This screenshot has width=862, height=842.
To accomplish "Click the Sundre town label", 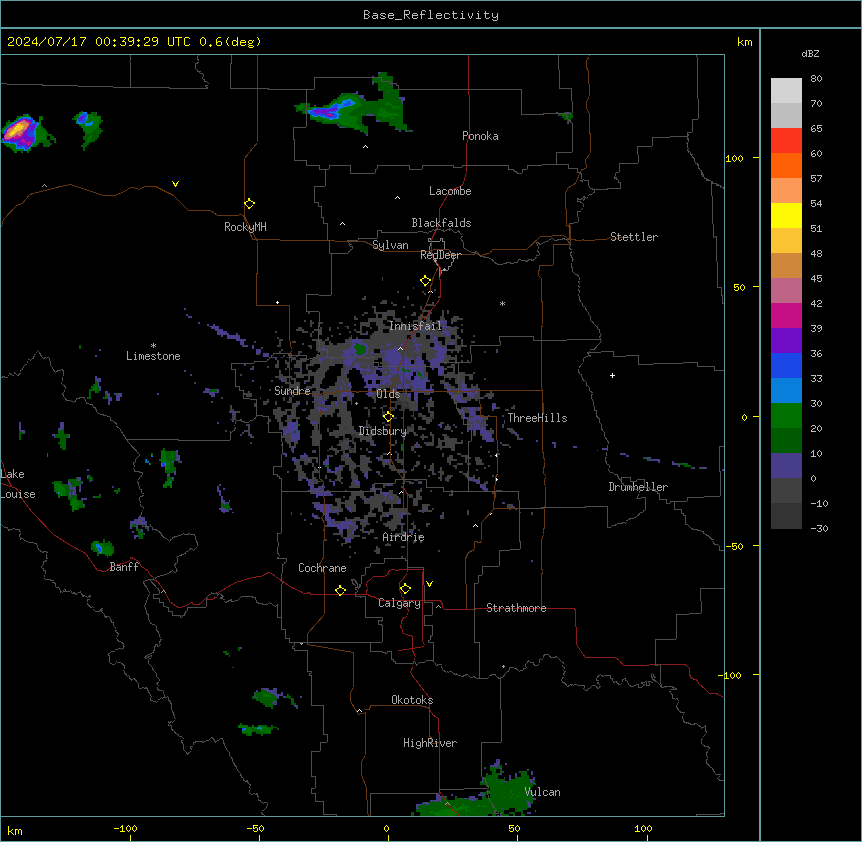I will (x=292, y=391).
